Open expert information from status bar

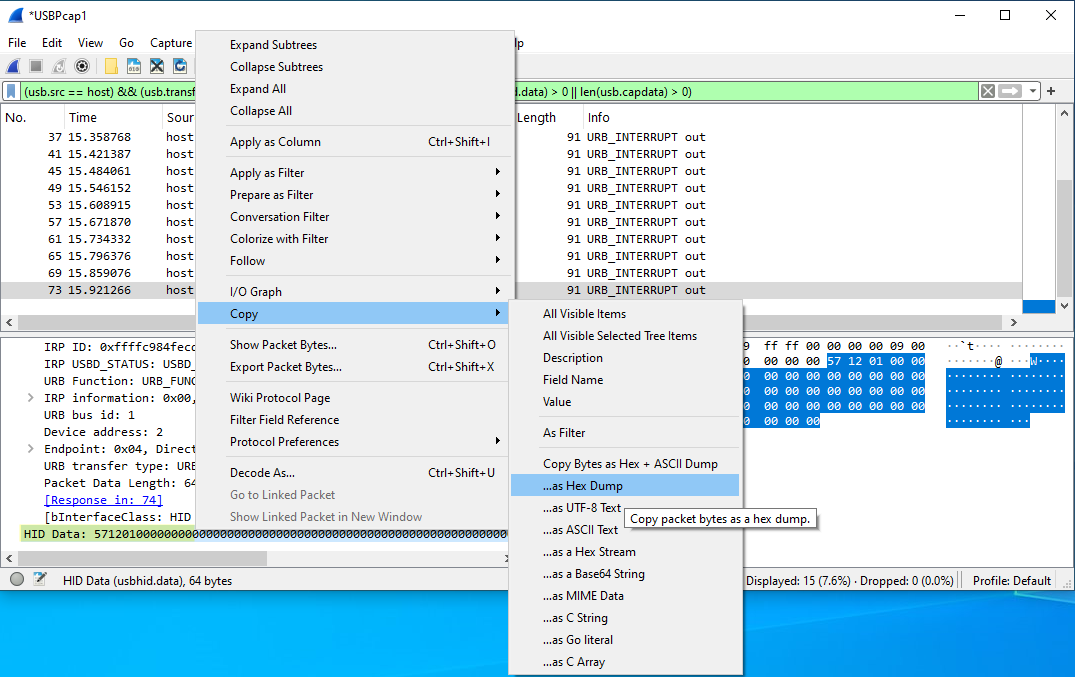tap(15, 579)
